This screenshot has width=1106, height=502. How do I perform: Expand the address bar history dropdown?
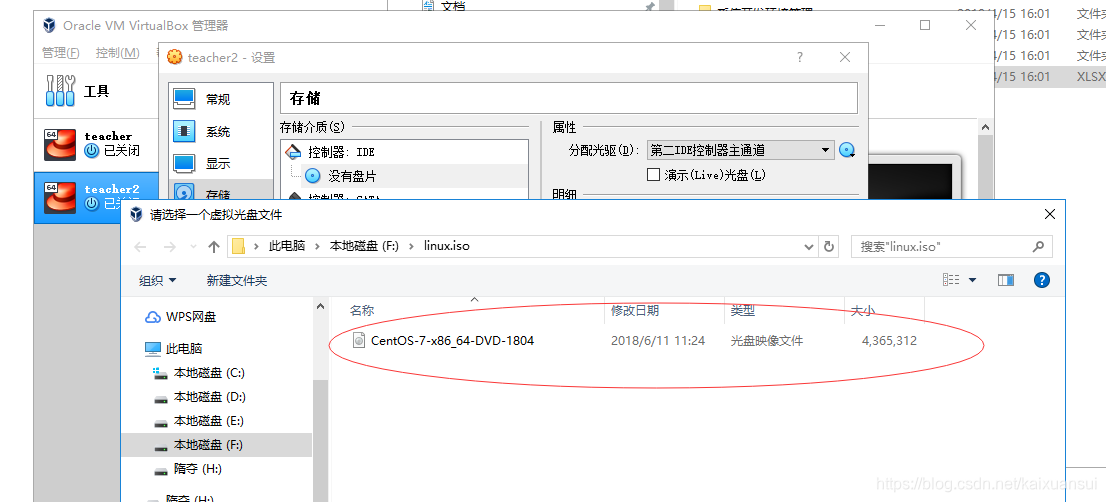(810, 246)
